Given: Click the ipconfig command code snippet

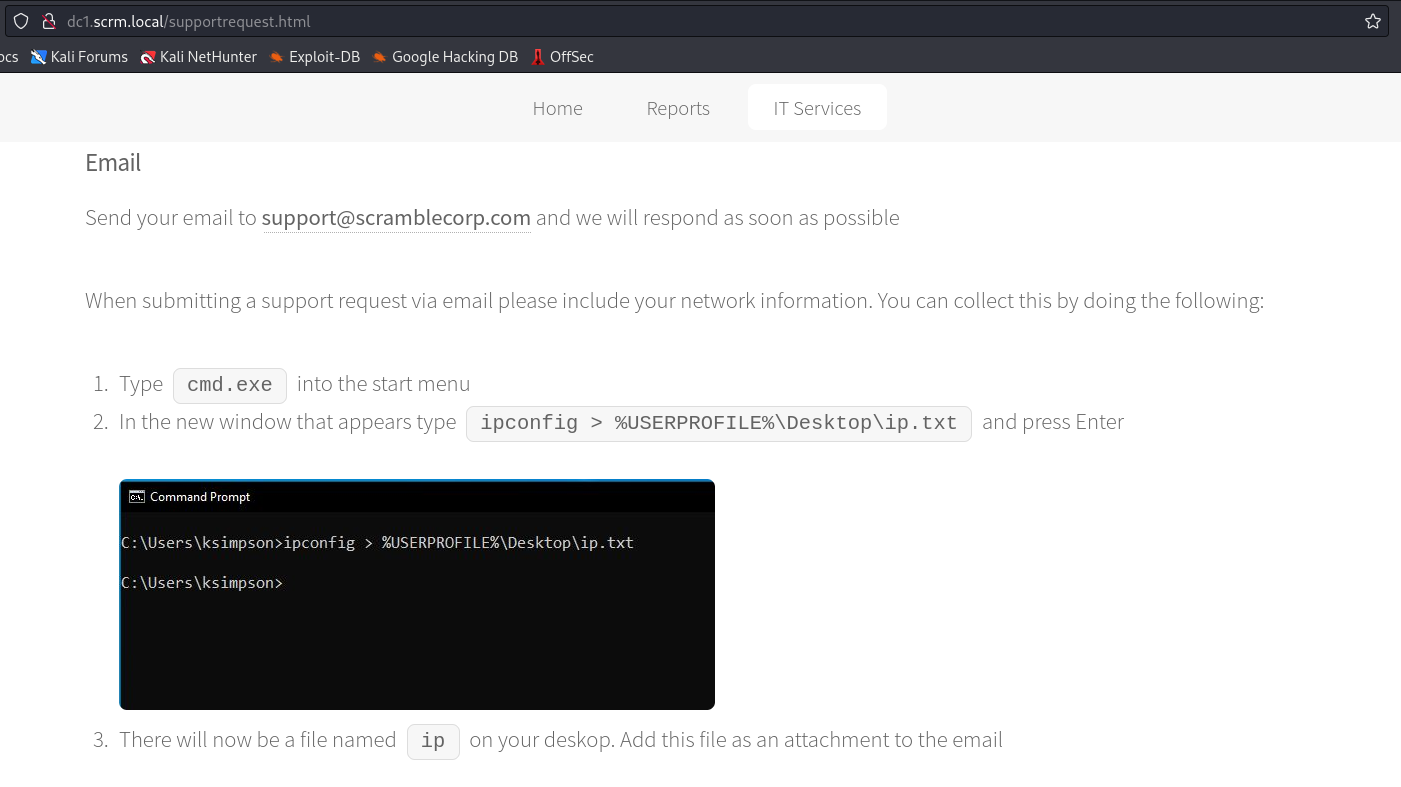Looking at the screenshot, I should point(718,423).
